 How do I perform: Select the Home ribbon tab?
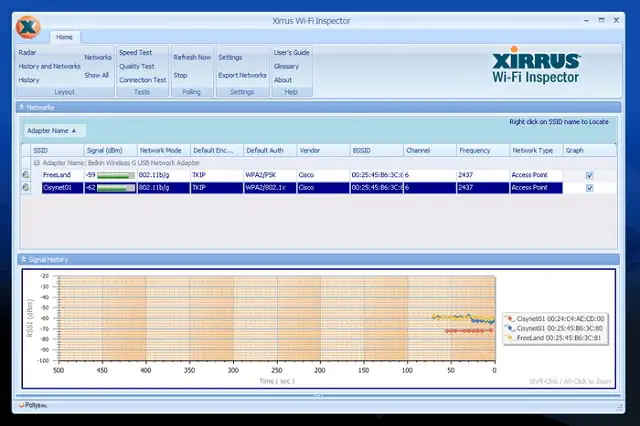64,37
